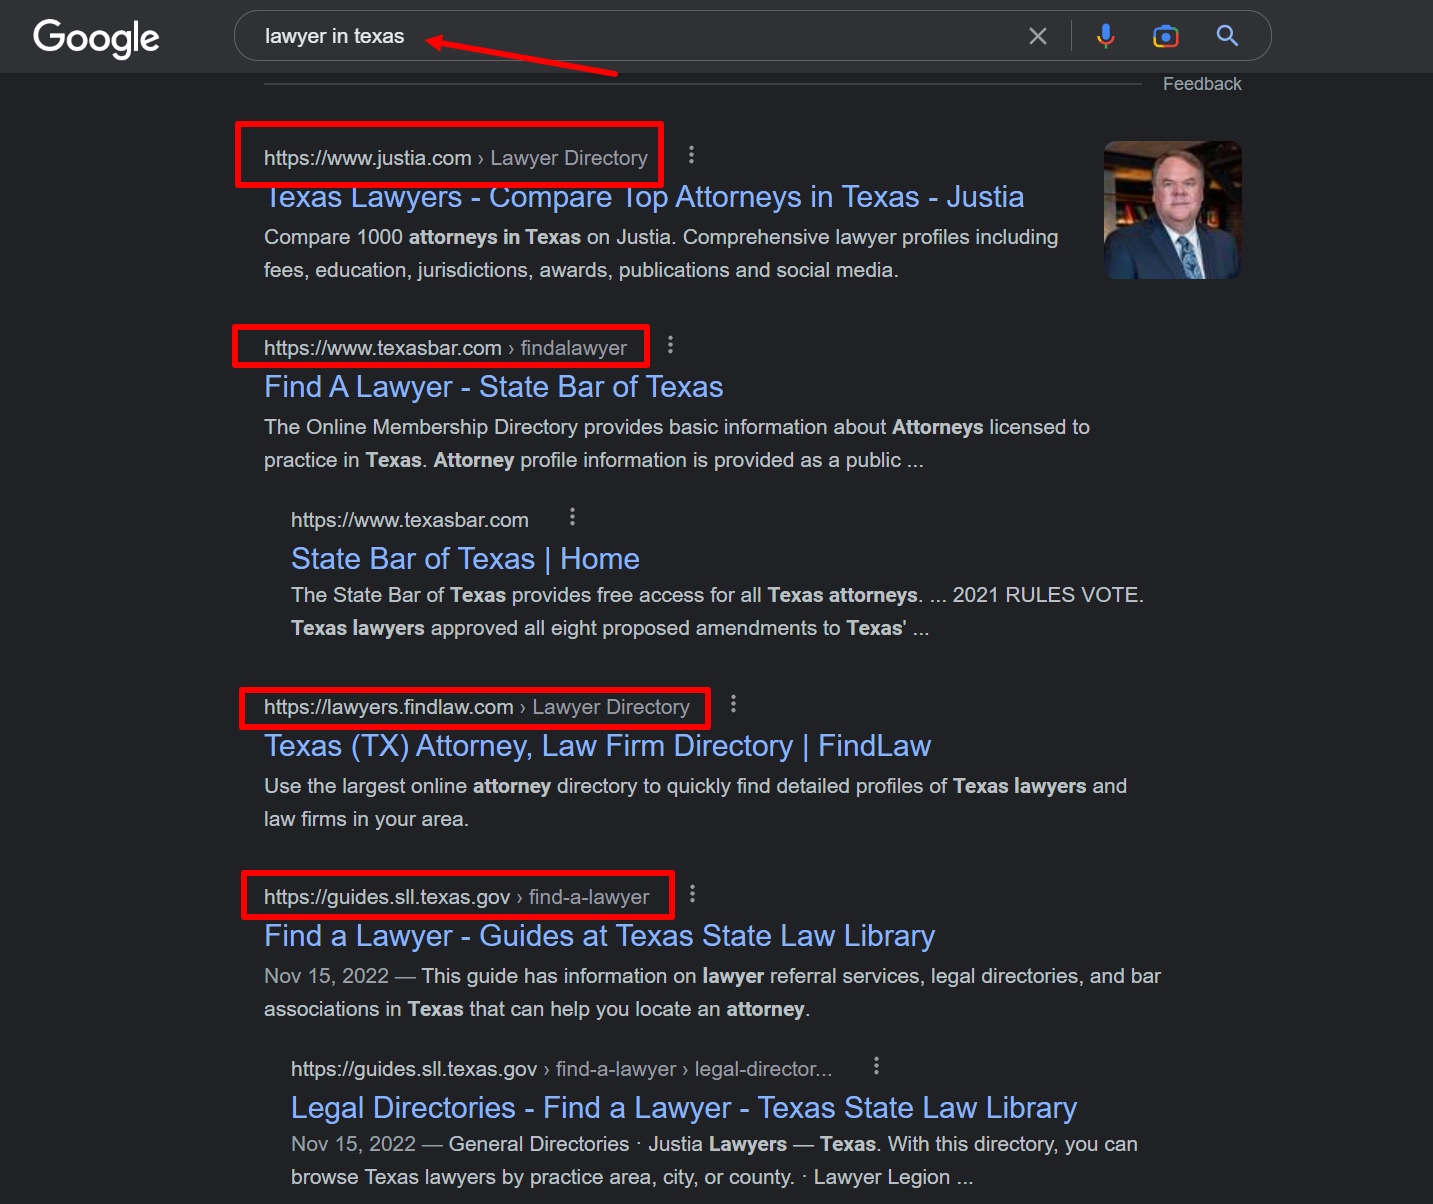This screenshot has height=1204, width=1433.
Task: Open 'Find a Lawyer - Guides at Texas State Law Library'
Action: pyautogui.click(x=599, y=936)
